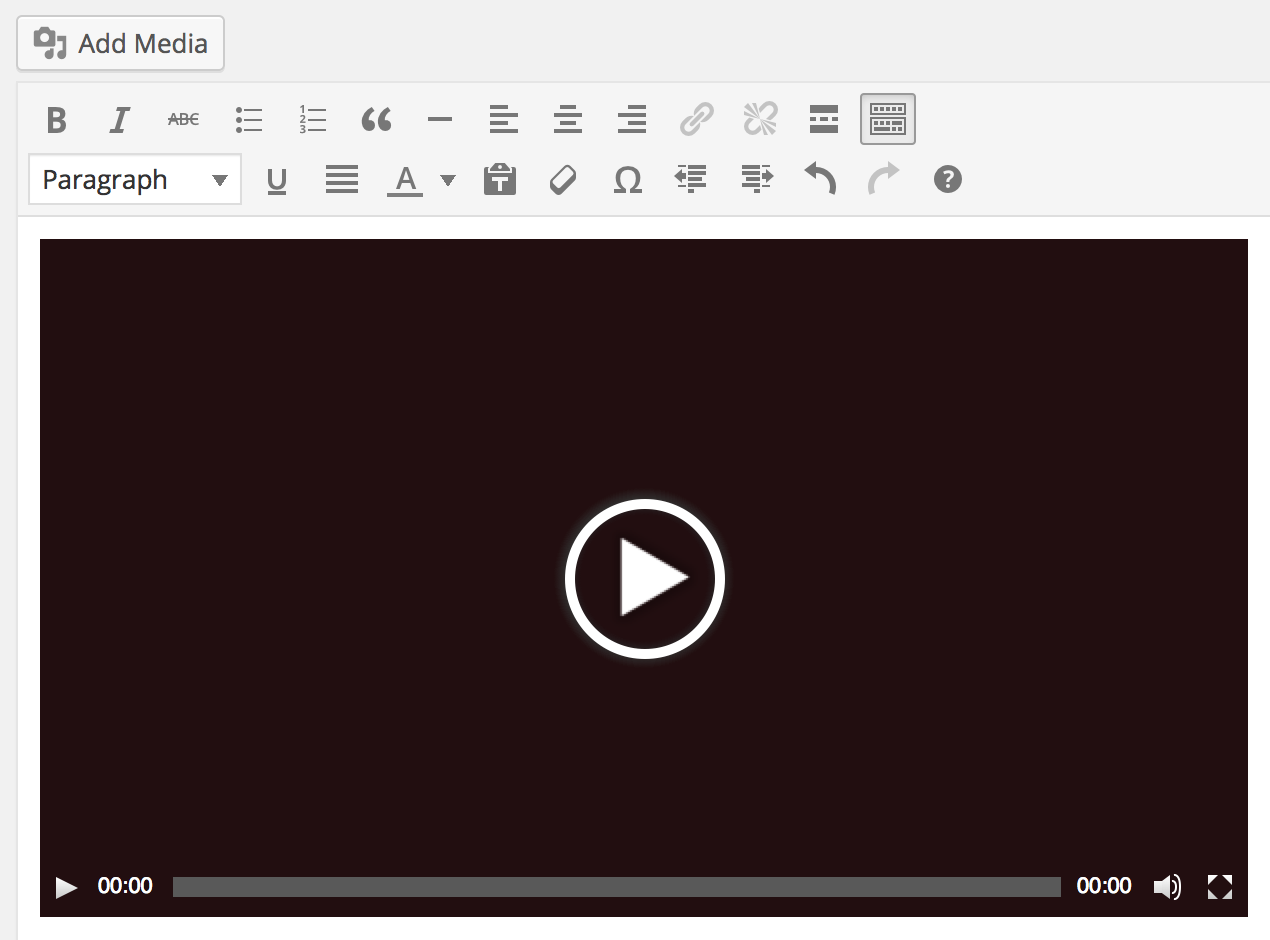
Task: Insert Read More tag
Action: [x=824, y=120]
